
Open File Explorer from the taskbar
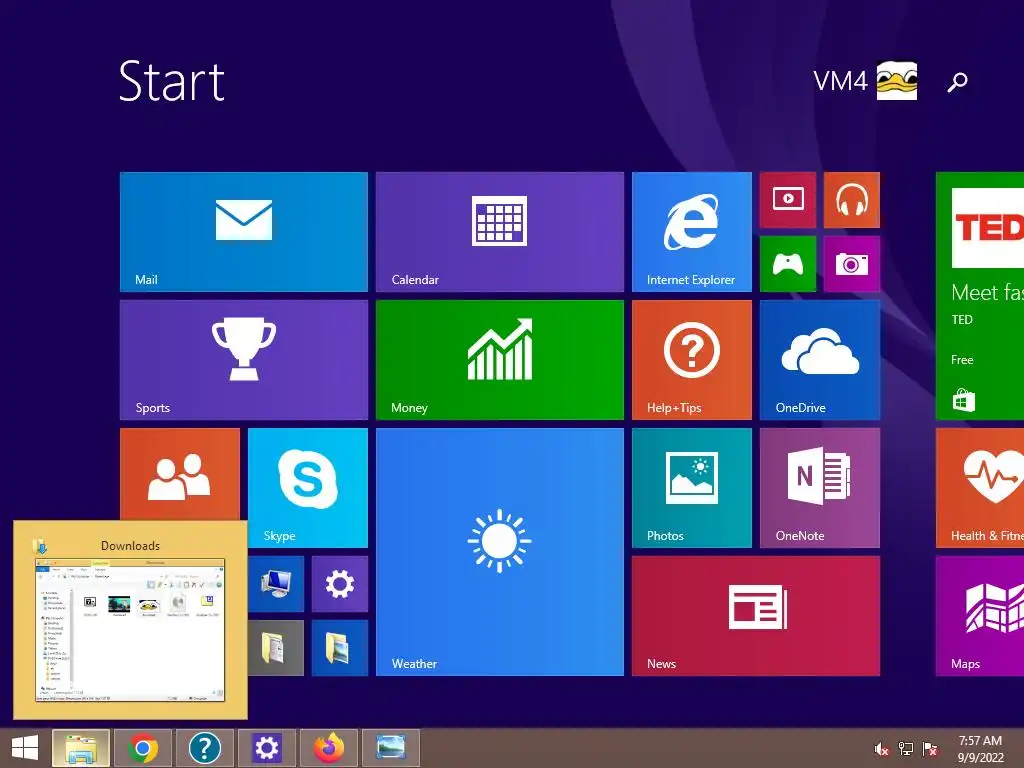(81, 748)
